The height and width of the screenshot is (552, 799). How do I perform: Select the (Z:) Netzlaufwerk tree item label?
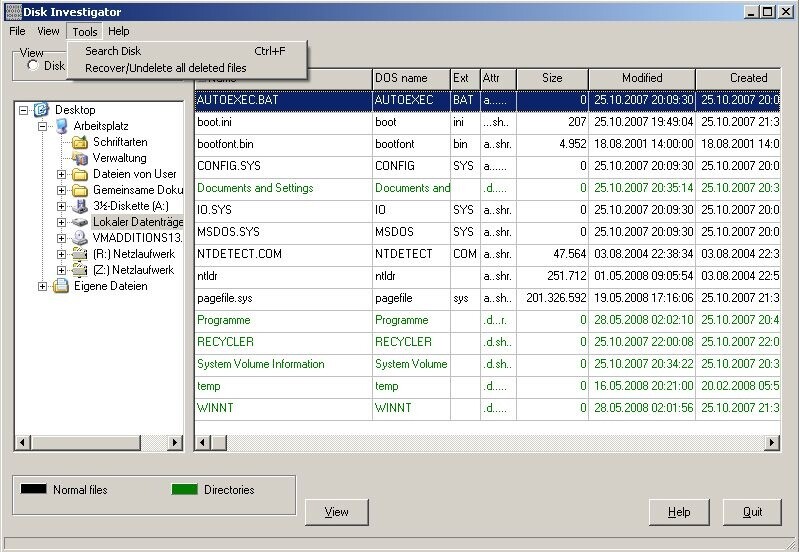click(x=134, y=270)
